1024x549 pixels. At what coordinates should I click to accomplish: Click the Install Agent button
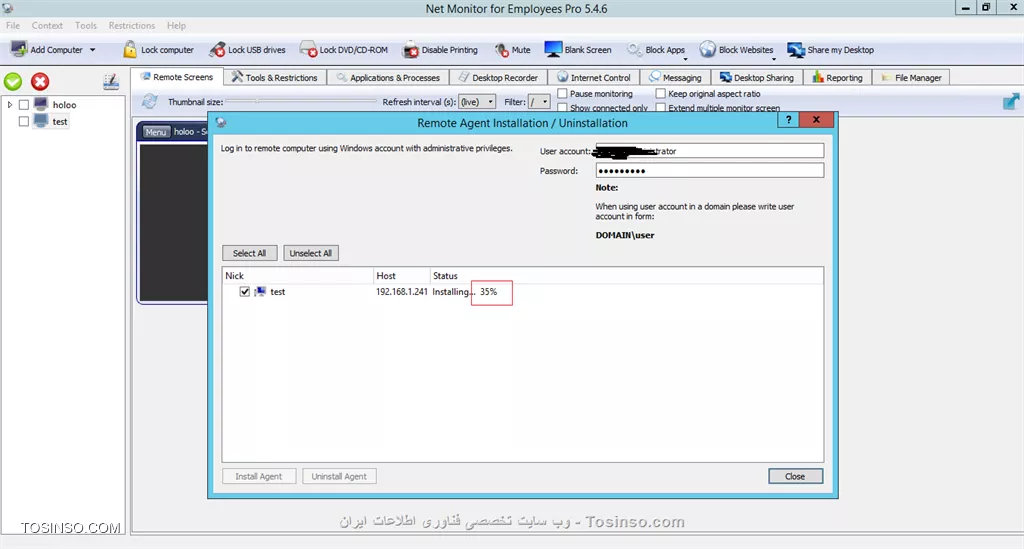[x=259, y=477]
